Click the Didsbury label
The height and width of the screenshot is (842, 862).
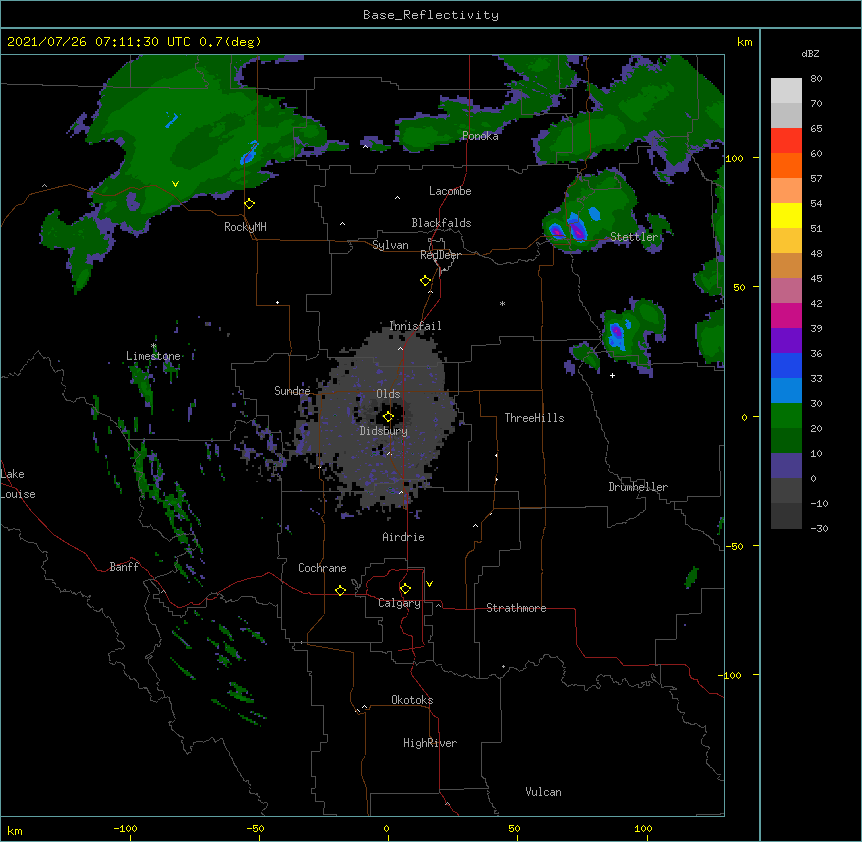pyautogui.click(x=384, y=431)
